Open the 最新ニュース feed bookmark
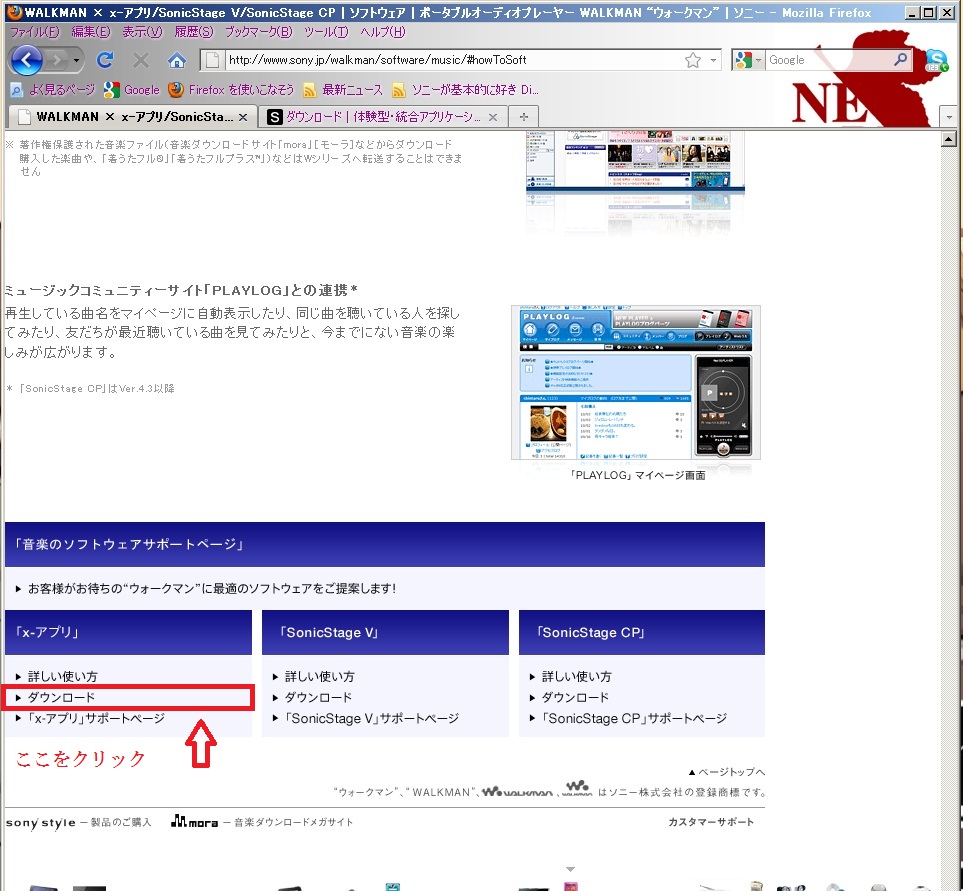The width and height of the screenshot is (963, 891). click(x=343, y=90)
